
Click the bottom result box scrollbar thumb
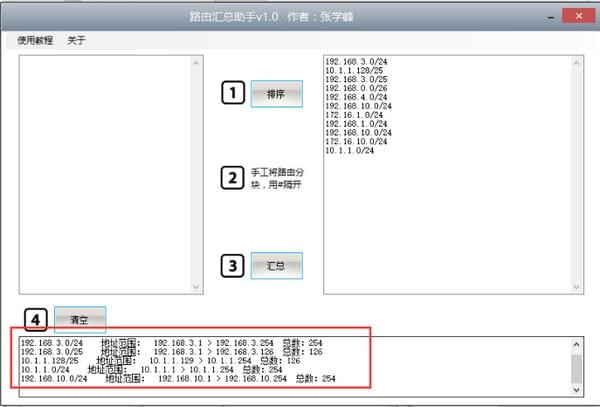click(x=577, y=369)
